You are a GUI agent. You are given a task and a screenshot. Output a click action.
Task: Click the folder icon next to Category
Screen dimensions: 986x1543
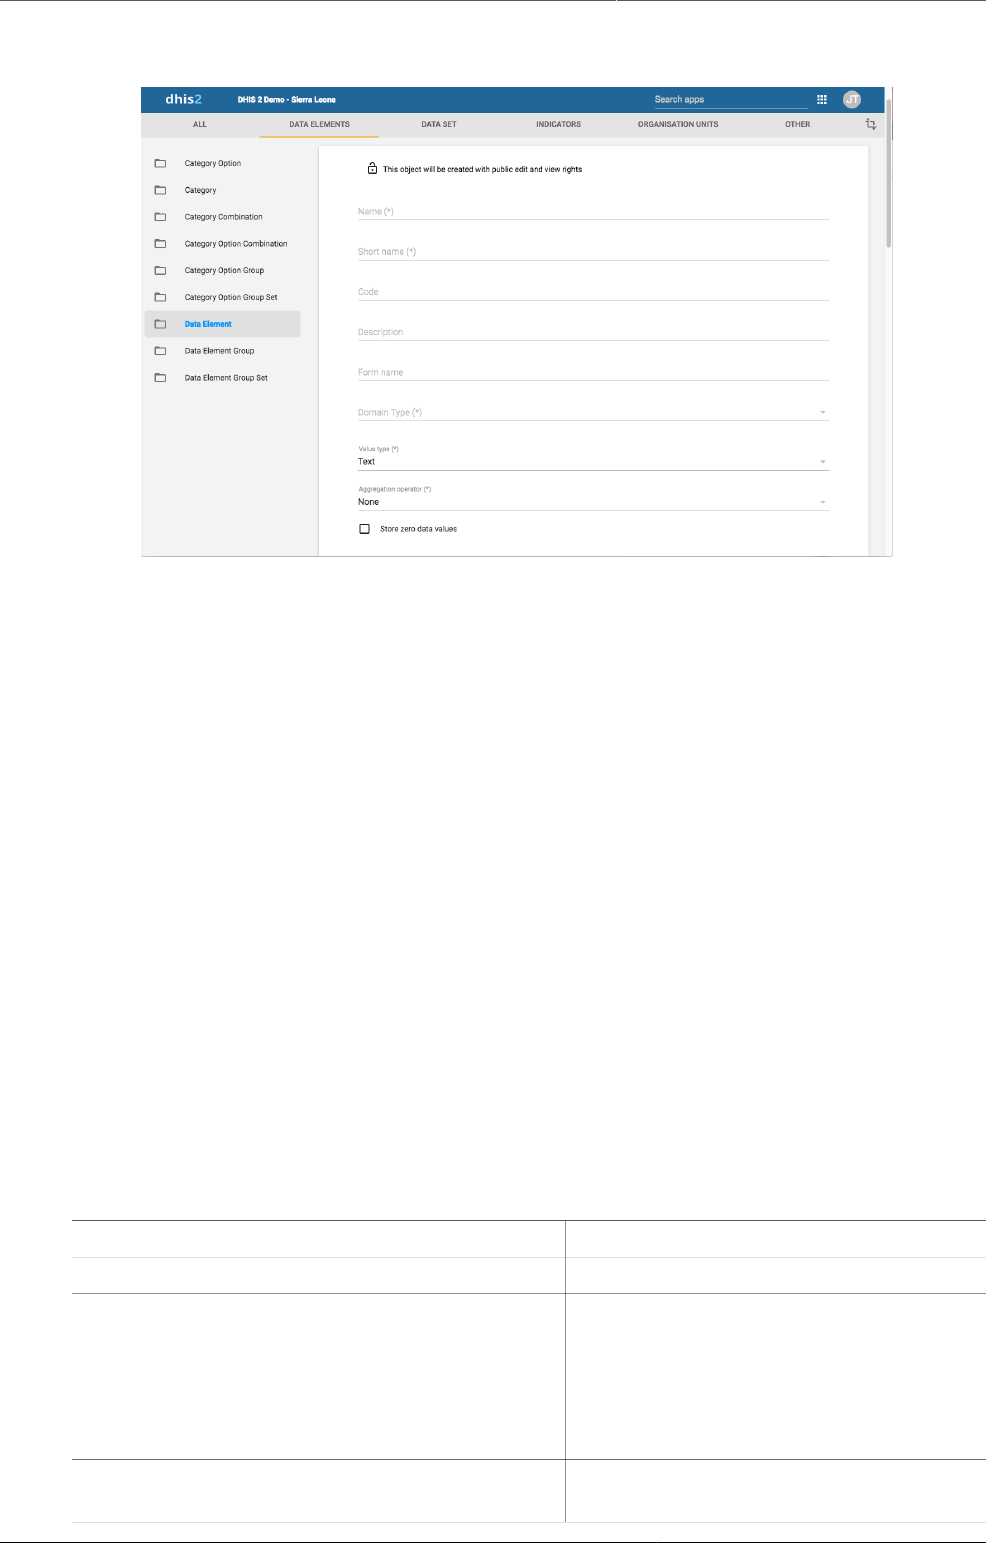(x=160, y=190)
